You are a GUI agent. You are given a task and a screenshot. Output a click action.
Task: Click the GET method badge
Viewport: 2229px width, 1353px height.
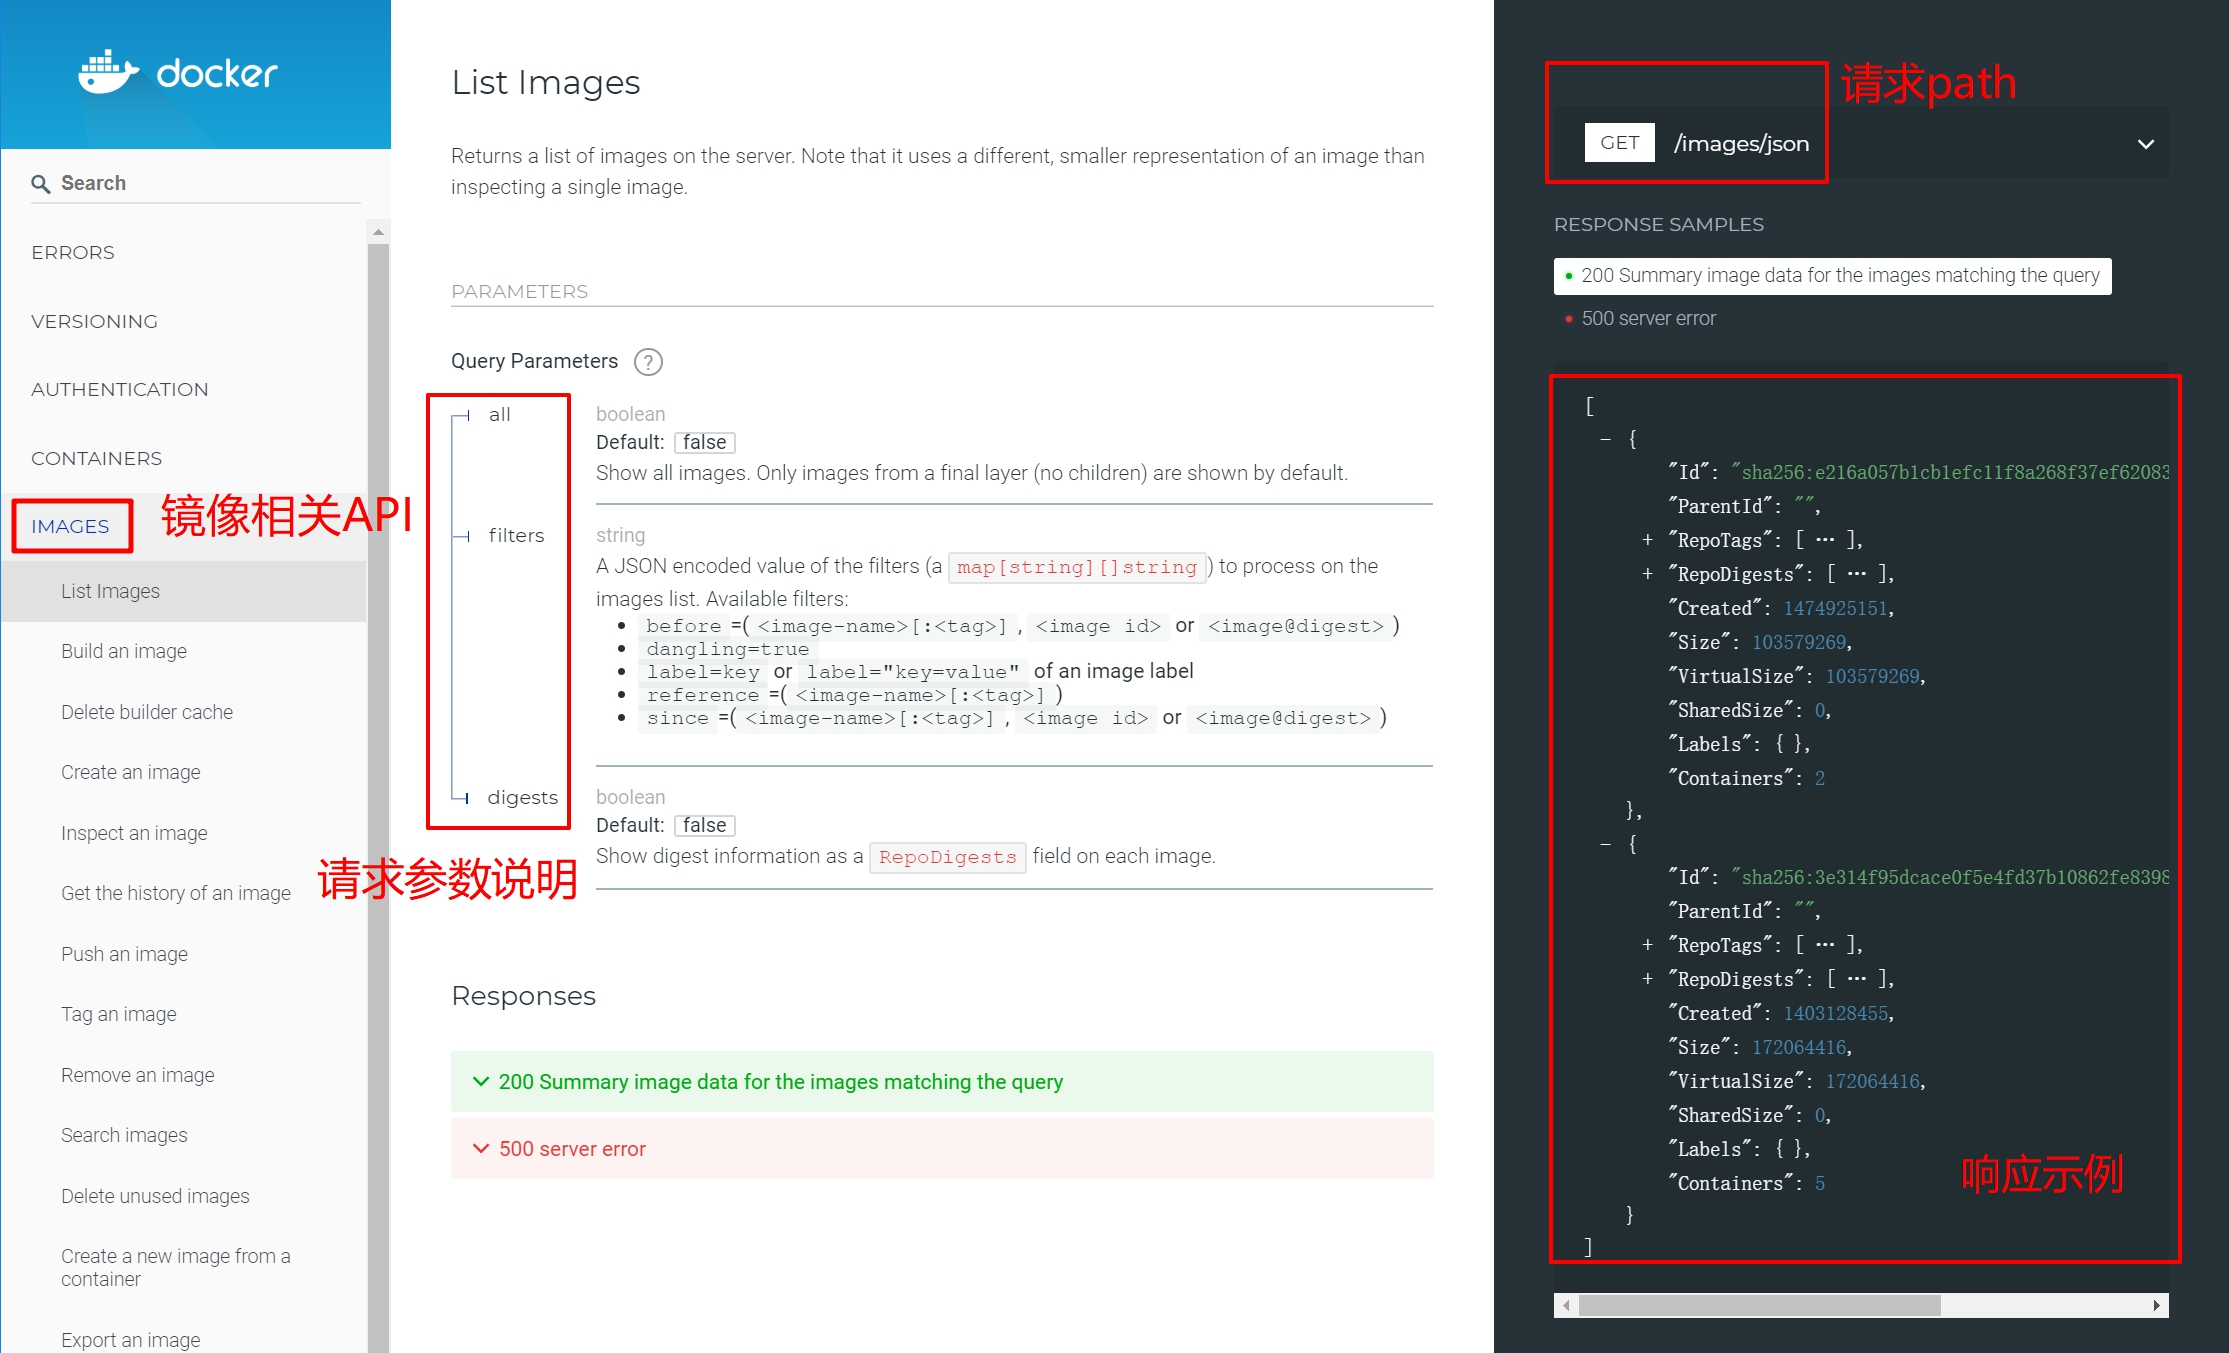tap(1618, 142)
